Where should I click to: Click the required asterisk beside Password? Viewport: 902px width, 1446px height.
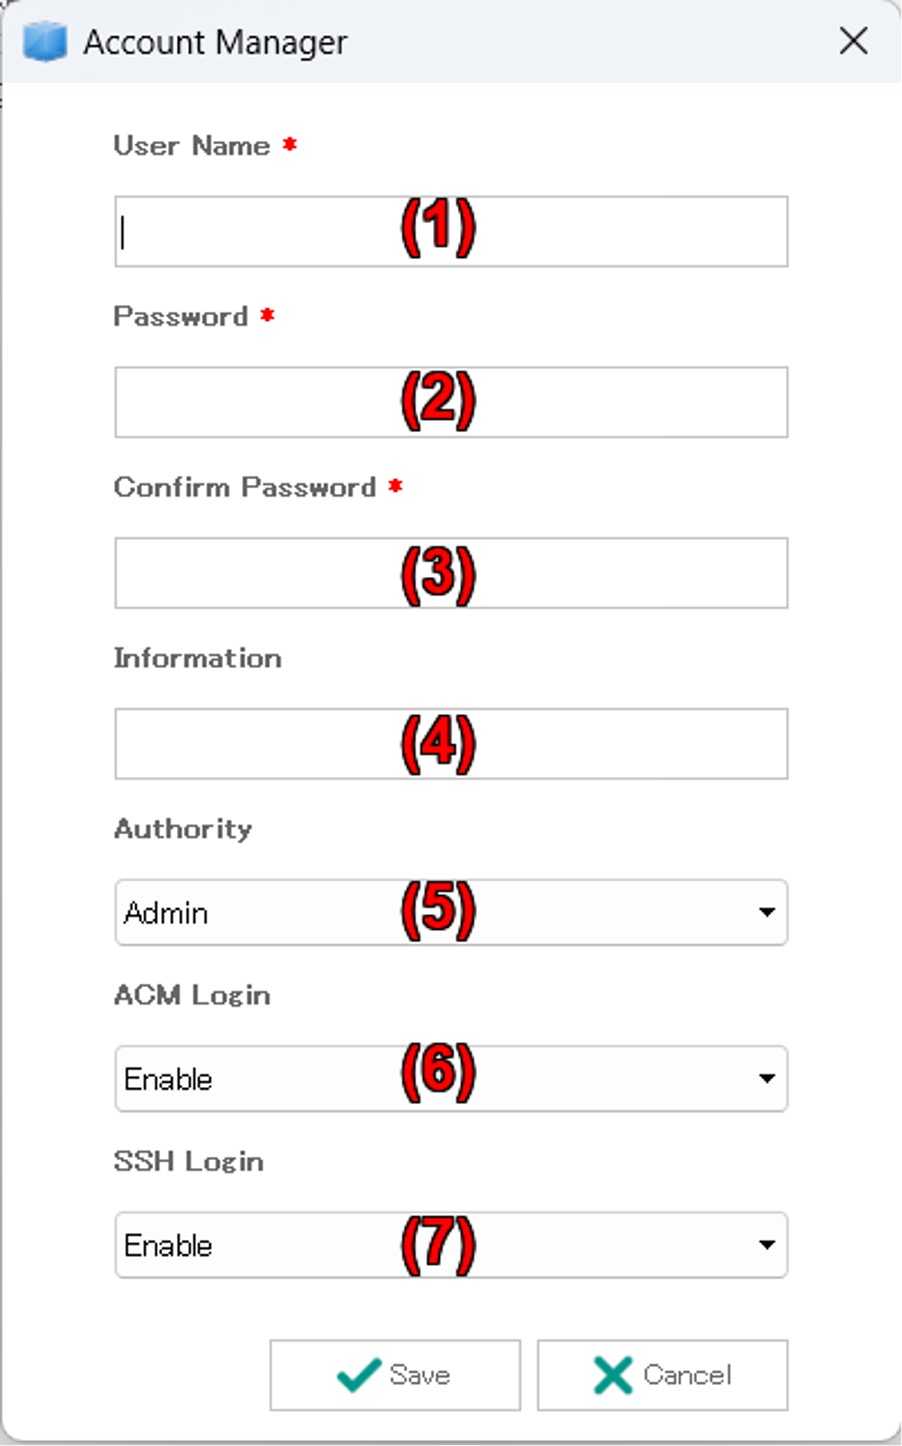click(x=268, y=314)
